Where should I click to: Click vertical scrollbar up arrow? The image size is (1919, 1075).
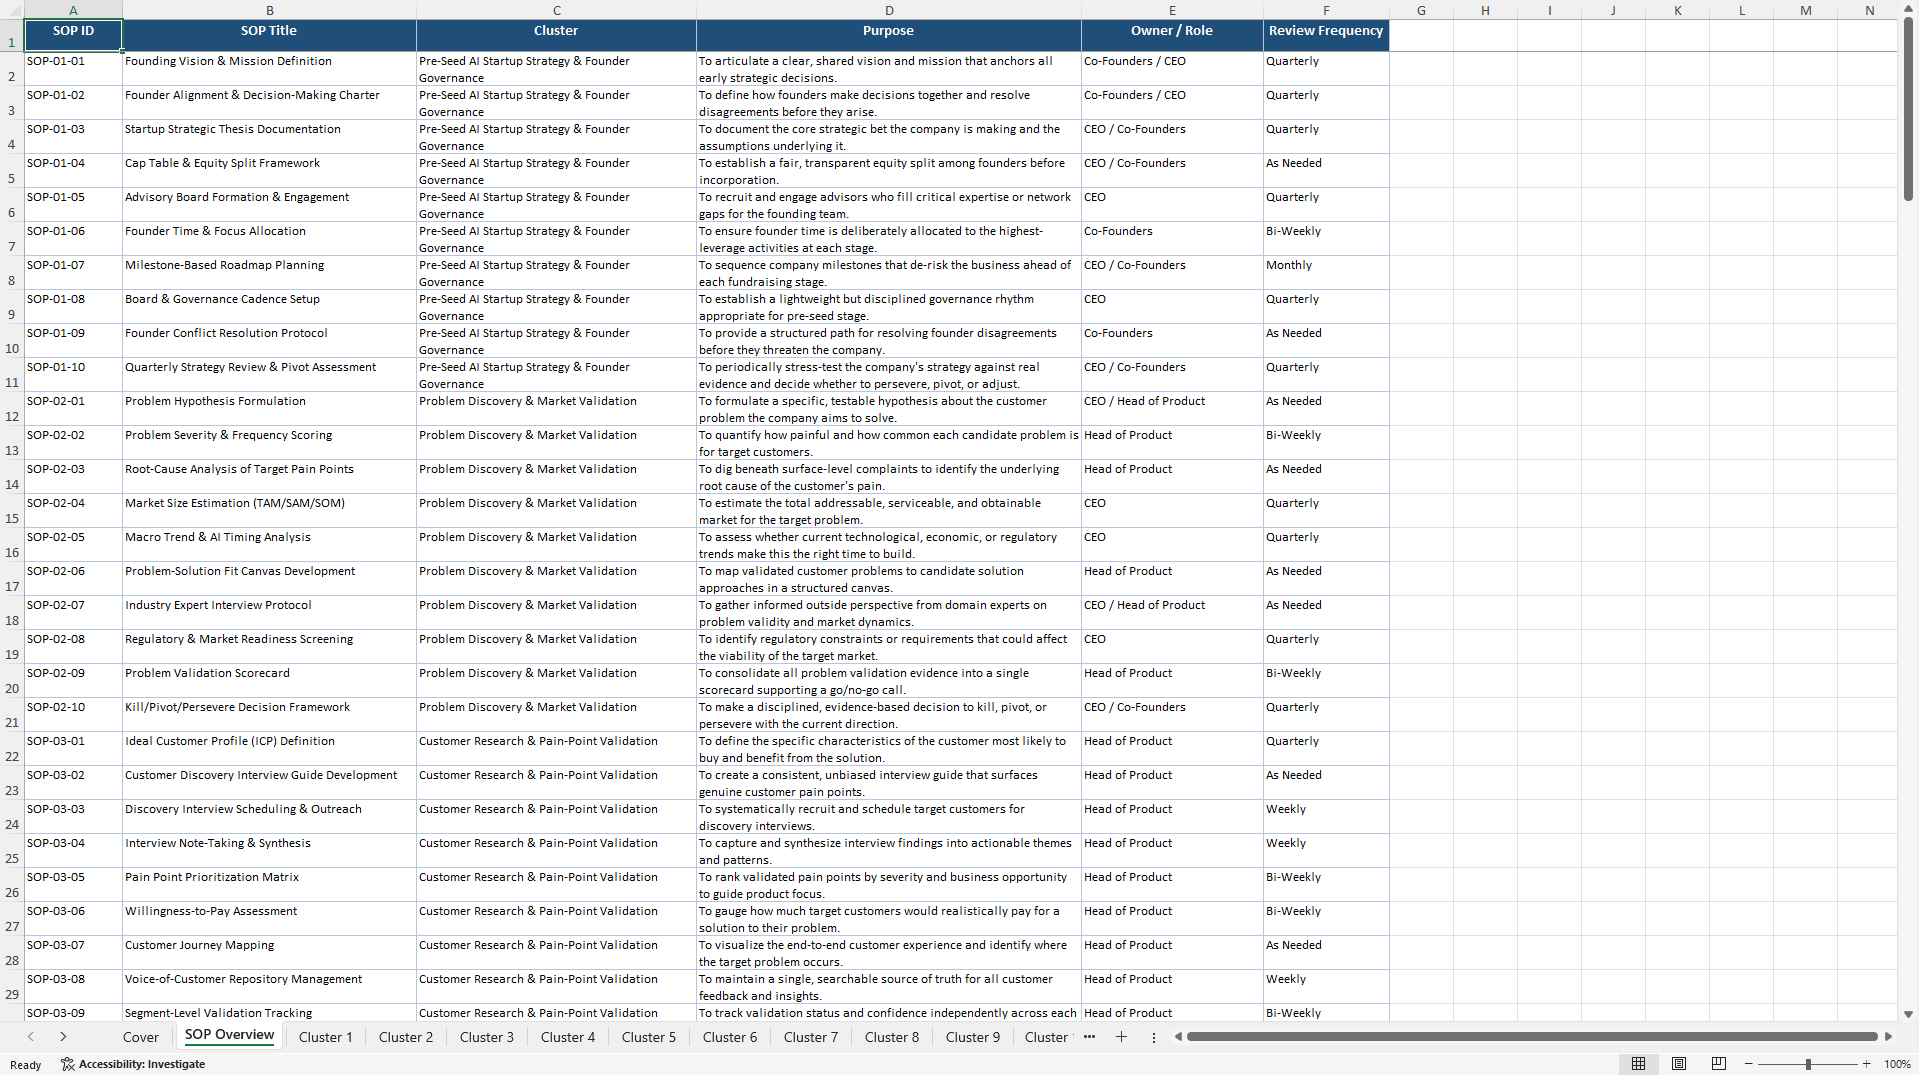tap(1908, 8)
